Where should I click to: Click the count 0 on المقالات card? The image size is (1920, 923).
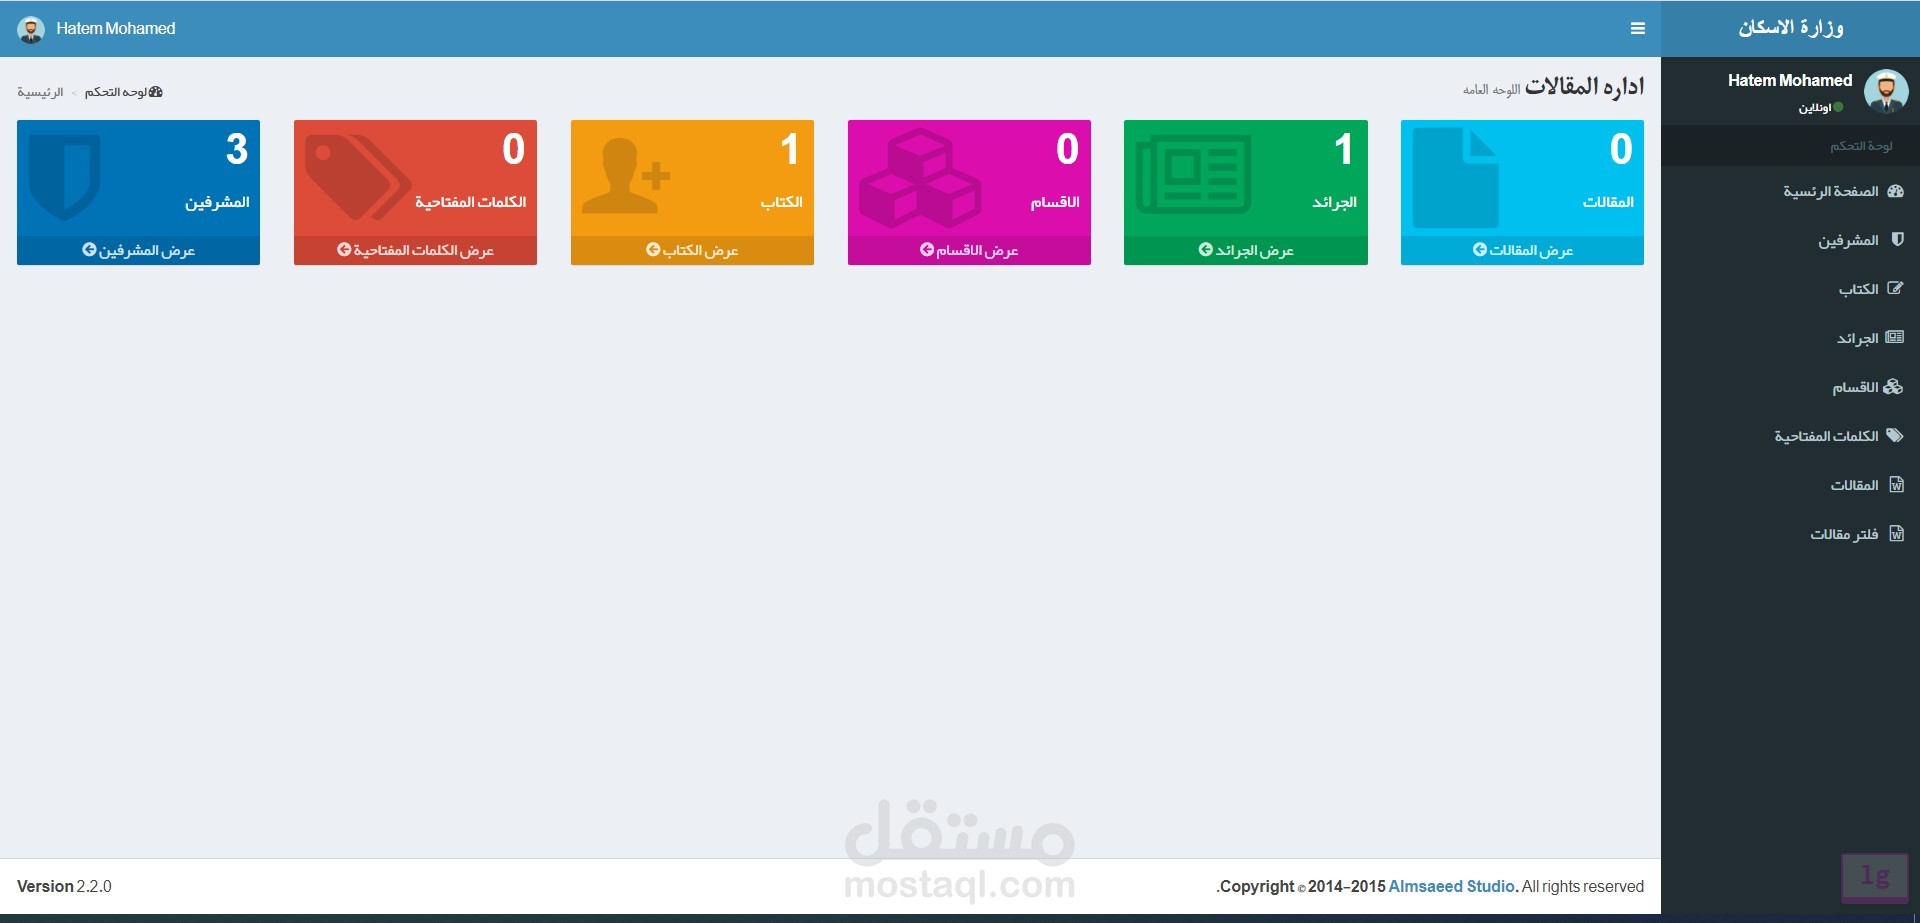point(1621,149)
